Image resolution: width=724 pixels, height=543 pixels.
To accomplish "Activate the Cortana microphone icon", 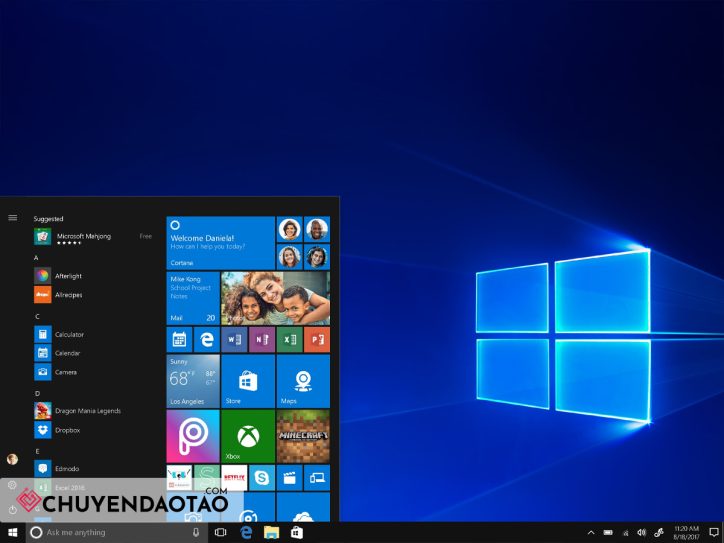I will [x=196, y=532].
